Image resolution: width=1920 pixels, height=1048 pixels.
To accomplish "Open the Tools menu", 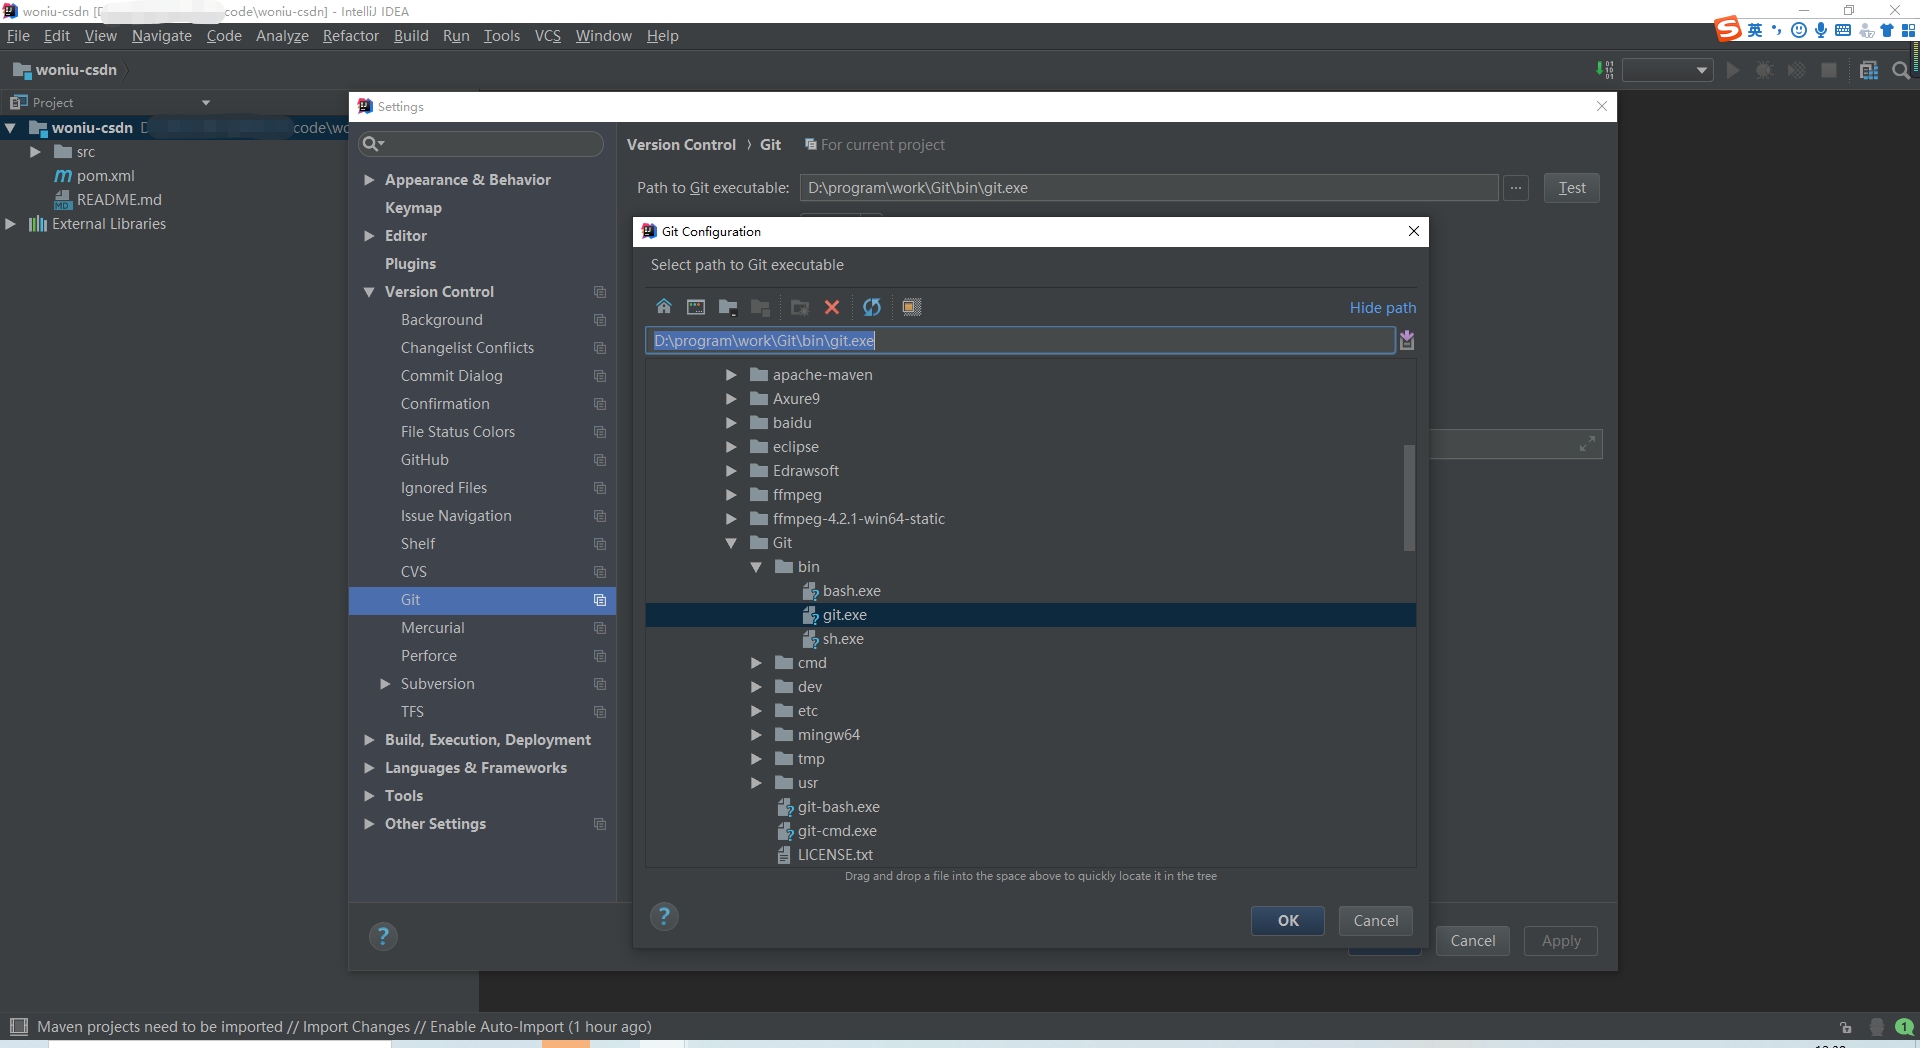I will click(x=501, y=36).
